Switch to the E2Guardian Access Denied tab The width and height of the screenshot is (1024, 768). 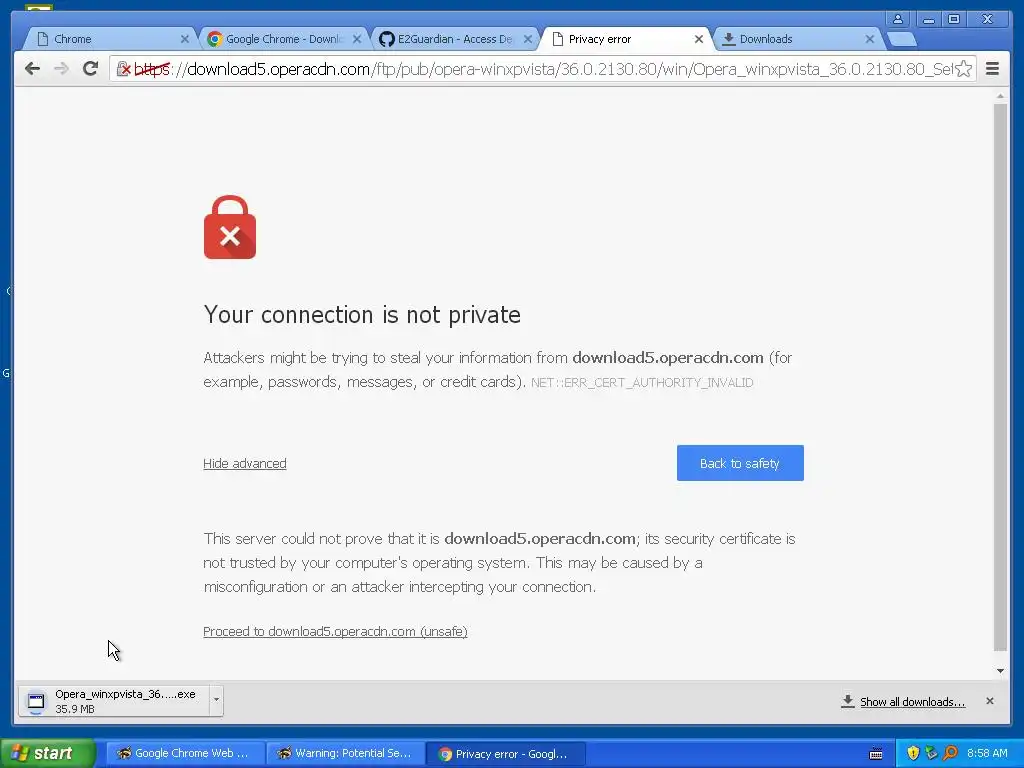[455, 39]
